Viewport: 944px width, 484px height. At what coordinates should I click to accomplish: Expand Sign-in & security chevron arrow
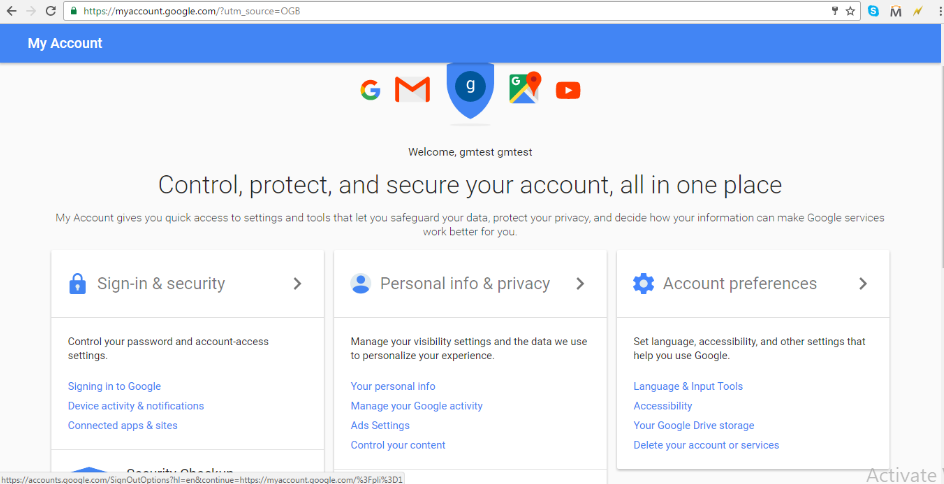click(x=297, y=284)
